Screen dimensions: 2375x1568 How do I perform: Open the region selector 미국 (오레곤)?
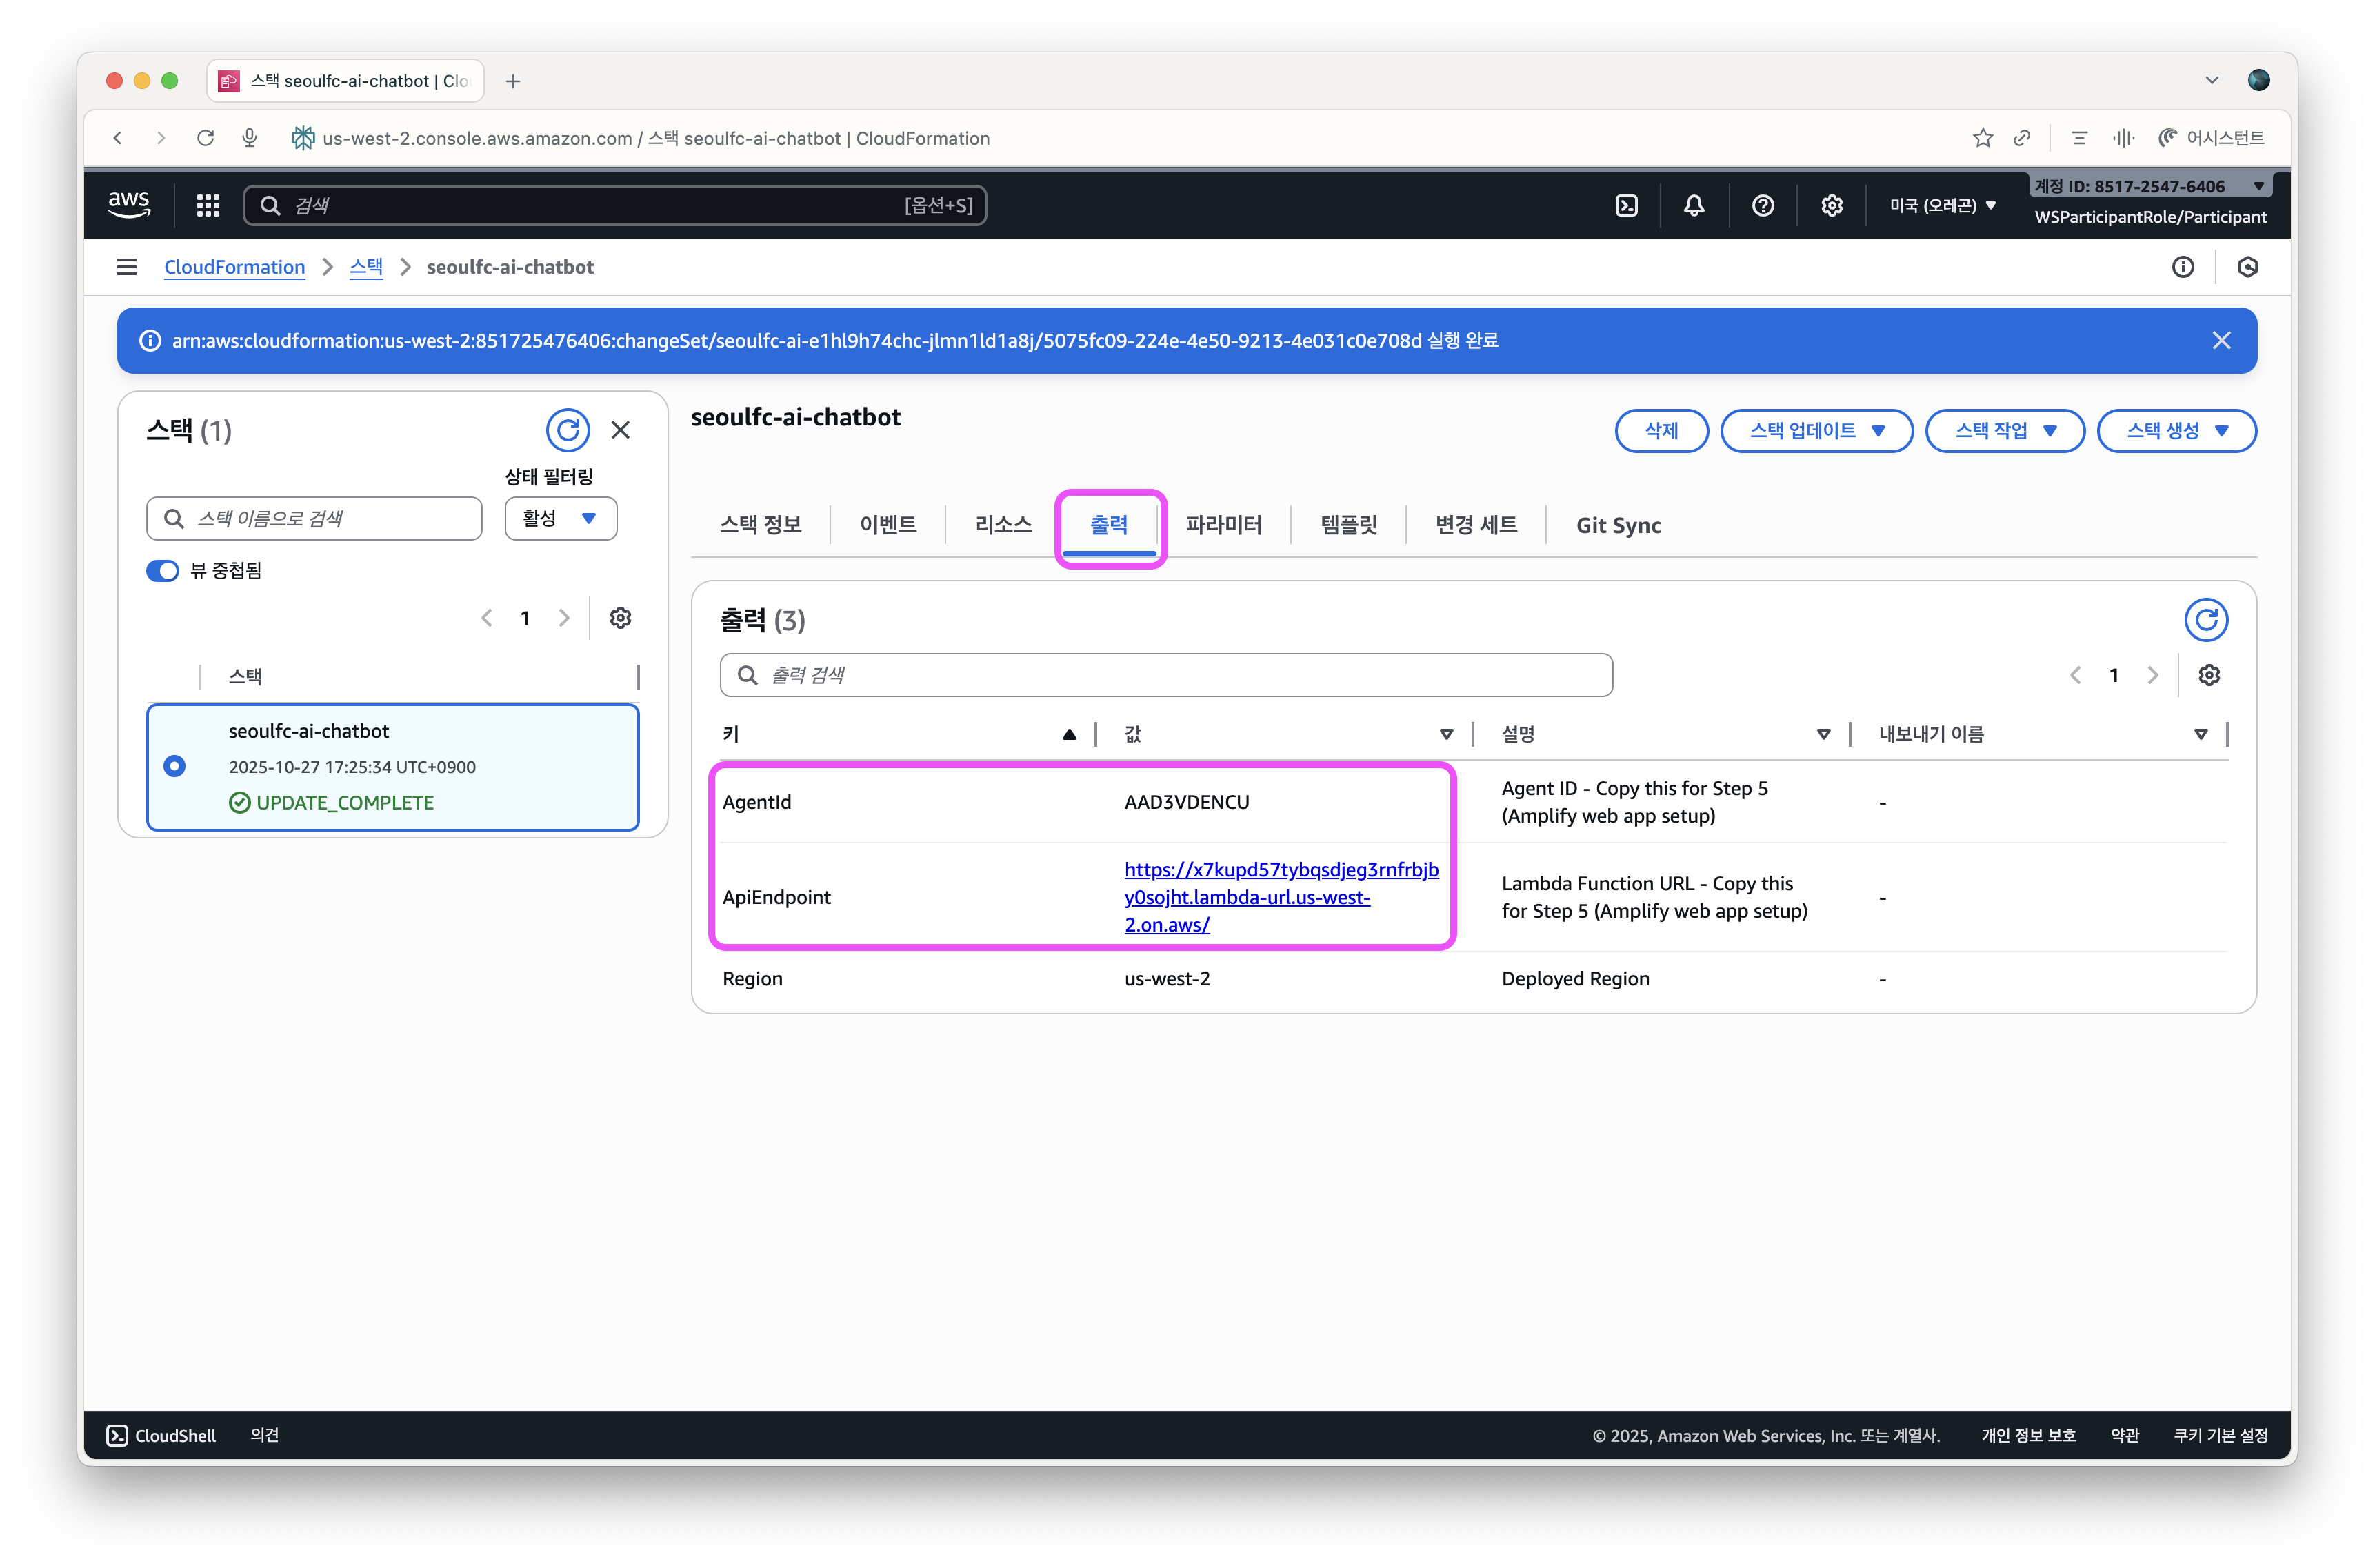1942,205
